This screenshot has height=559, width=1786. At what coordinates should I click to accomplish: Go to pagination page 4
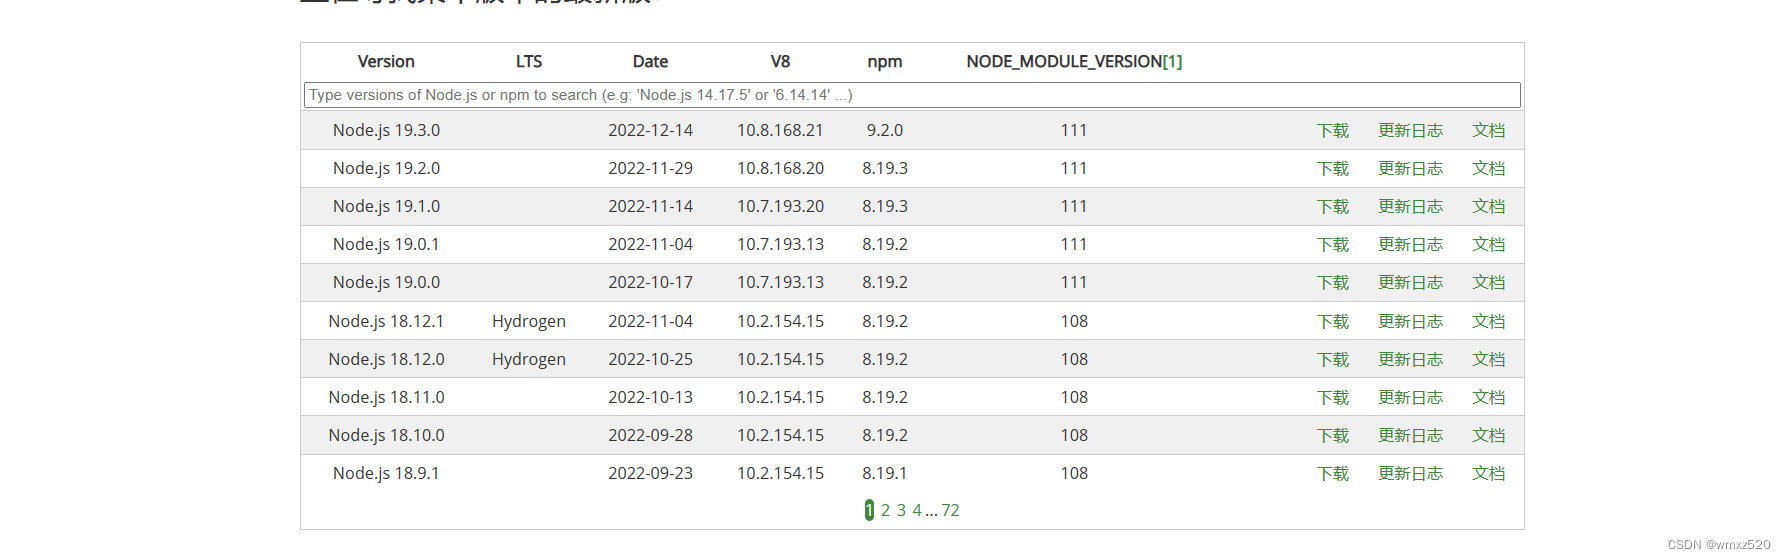(917, 510)
